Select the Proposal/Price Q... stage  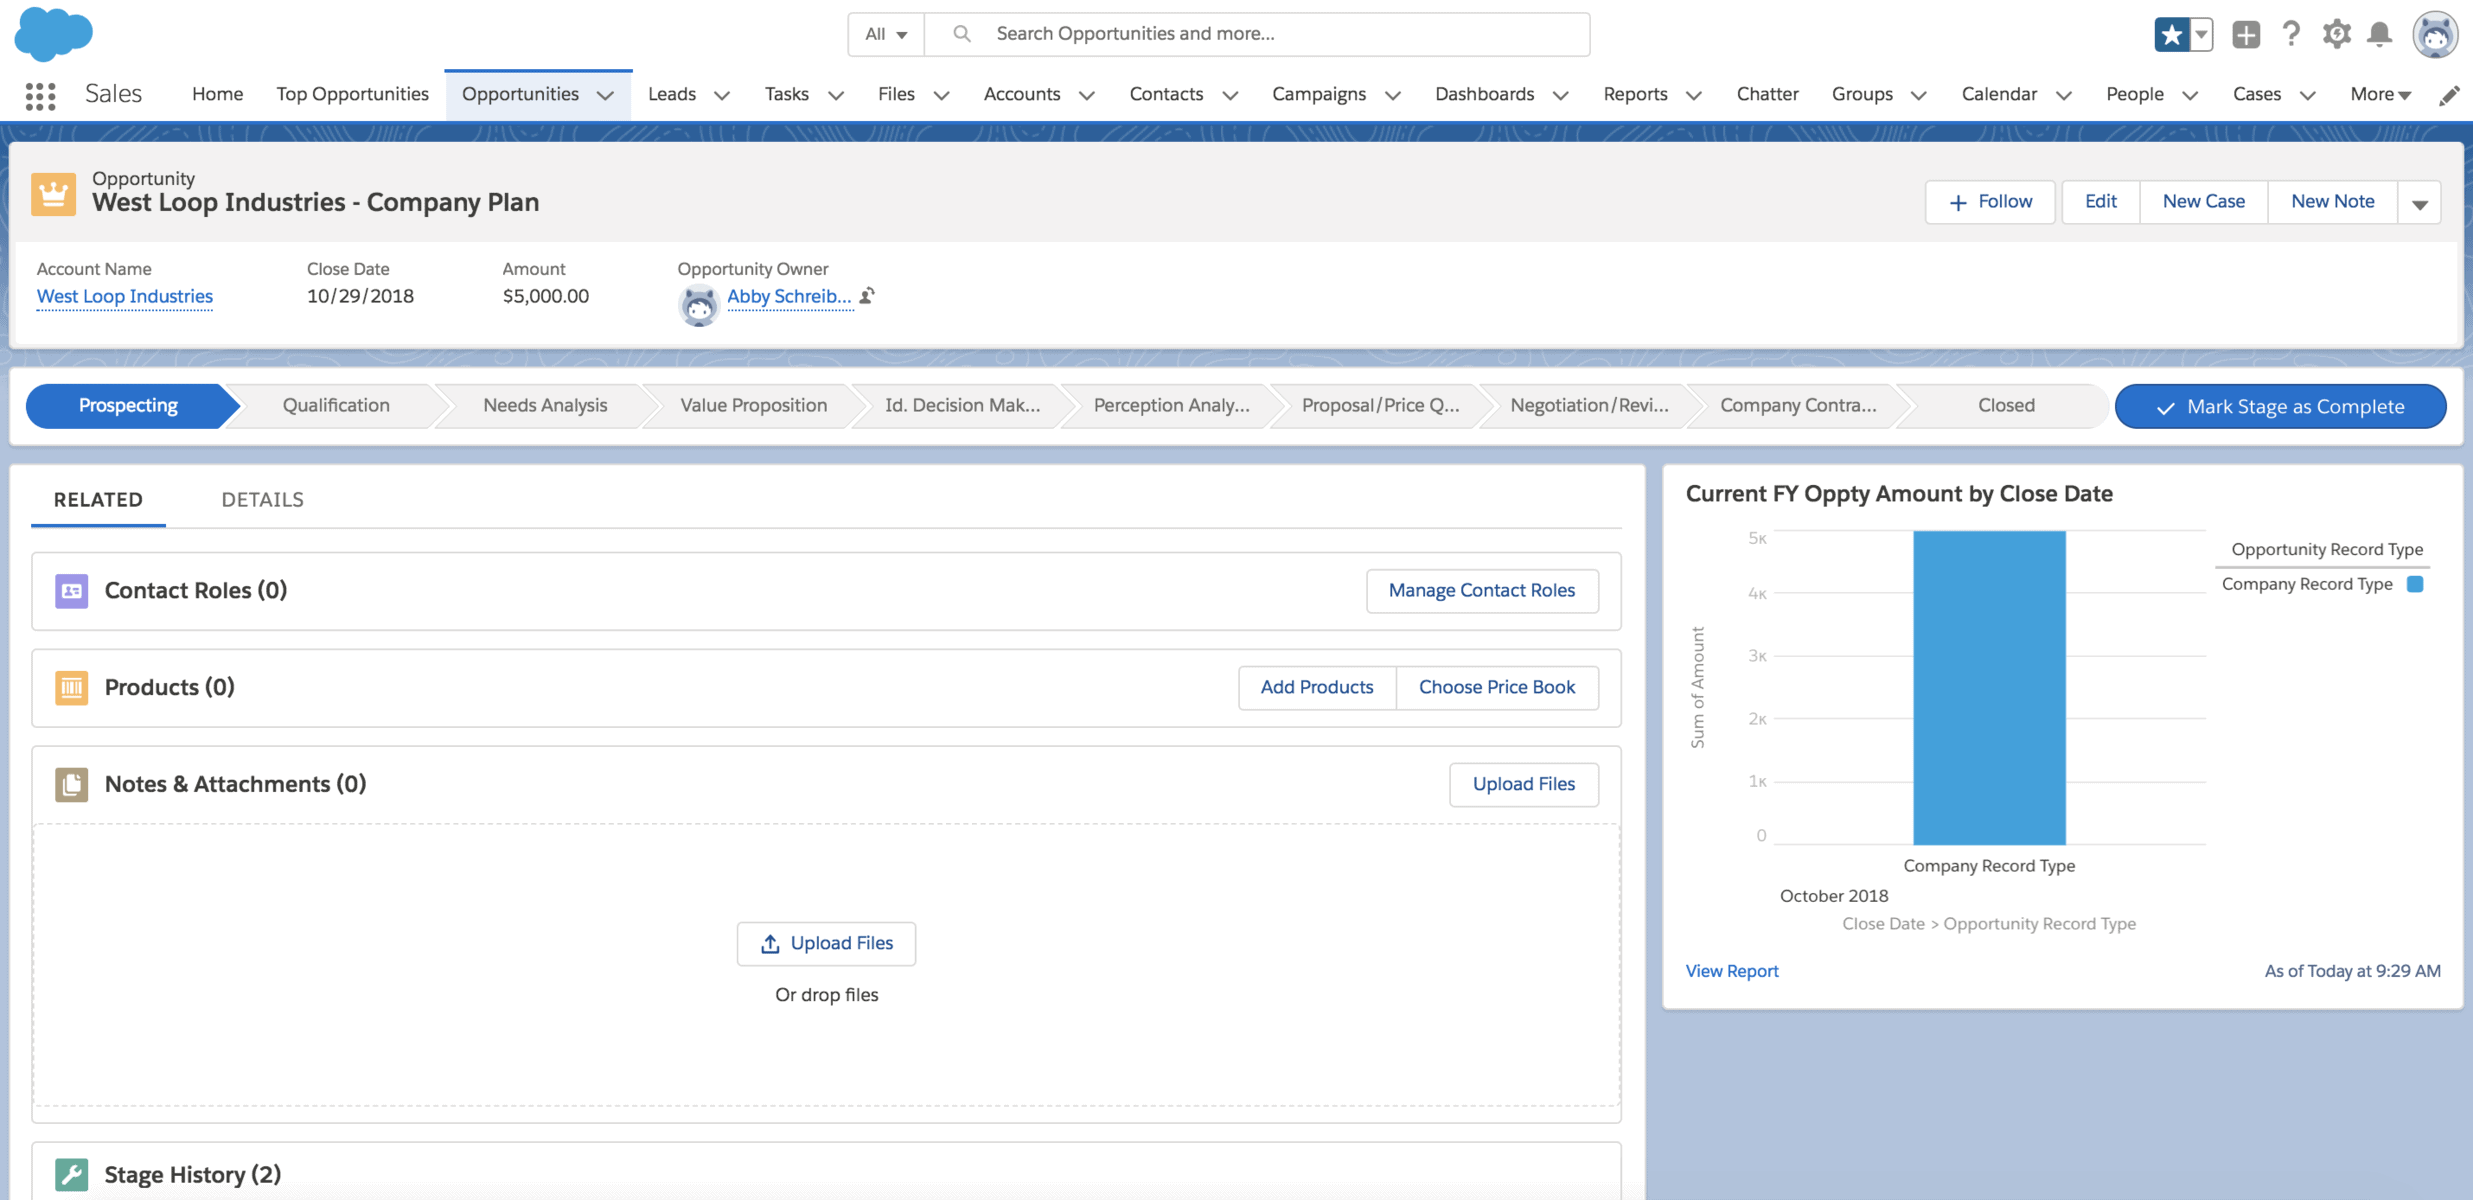(x=1380, y=405)
